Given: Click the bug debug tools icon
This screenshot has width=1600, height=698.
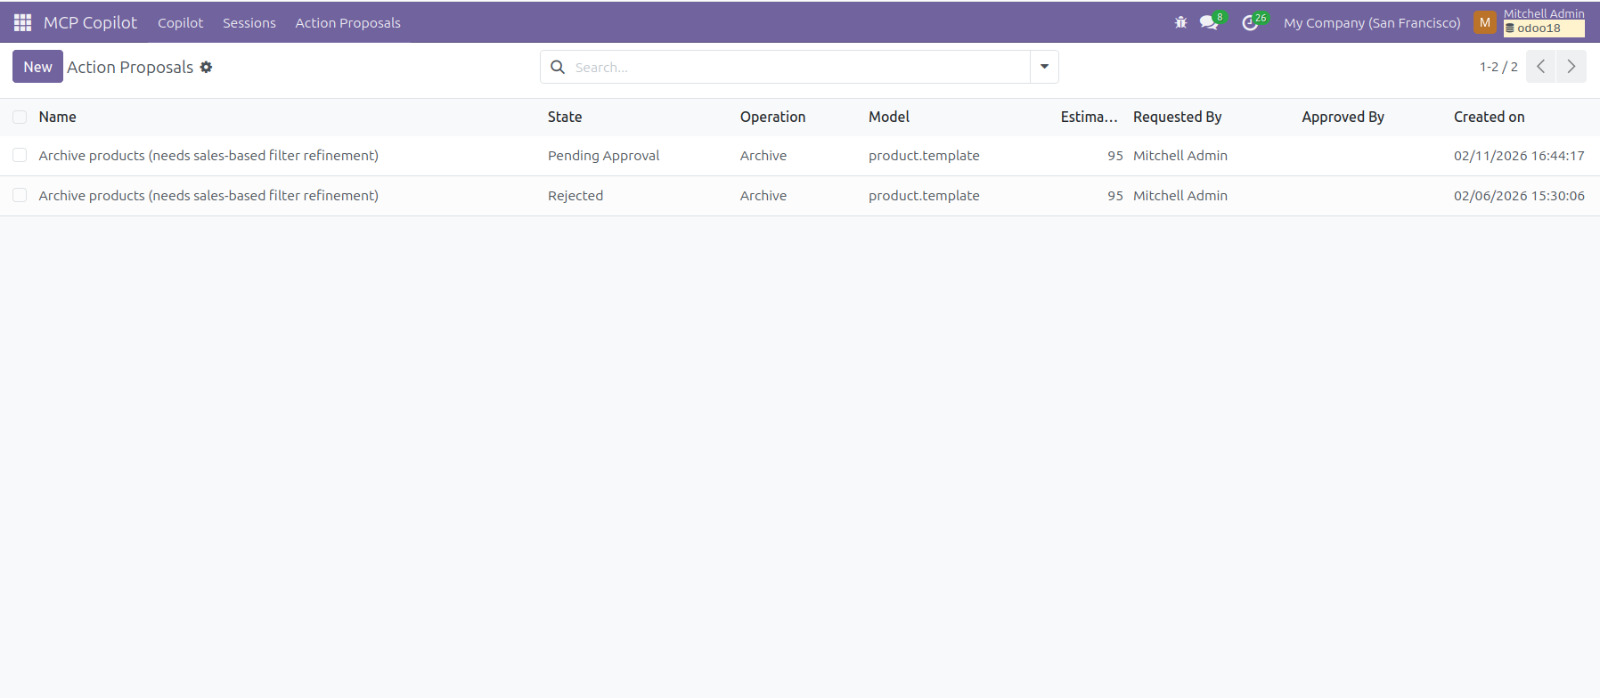Looking at the screenshot, I should [1180, 22].
